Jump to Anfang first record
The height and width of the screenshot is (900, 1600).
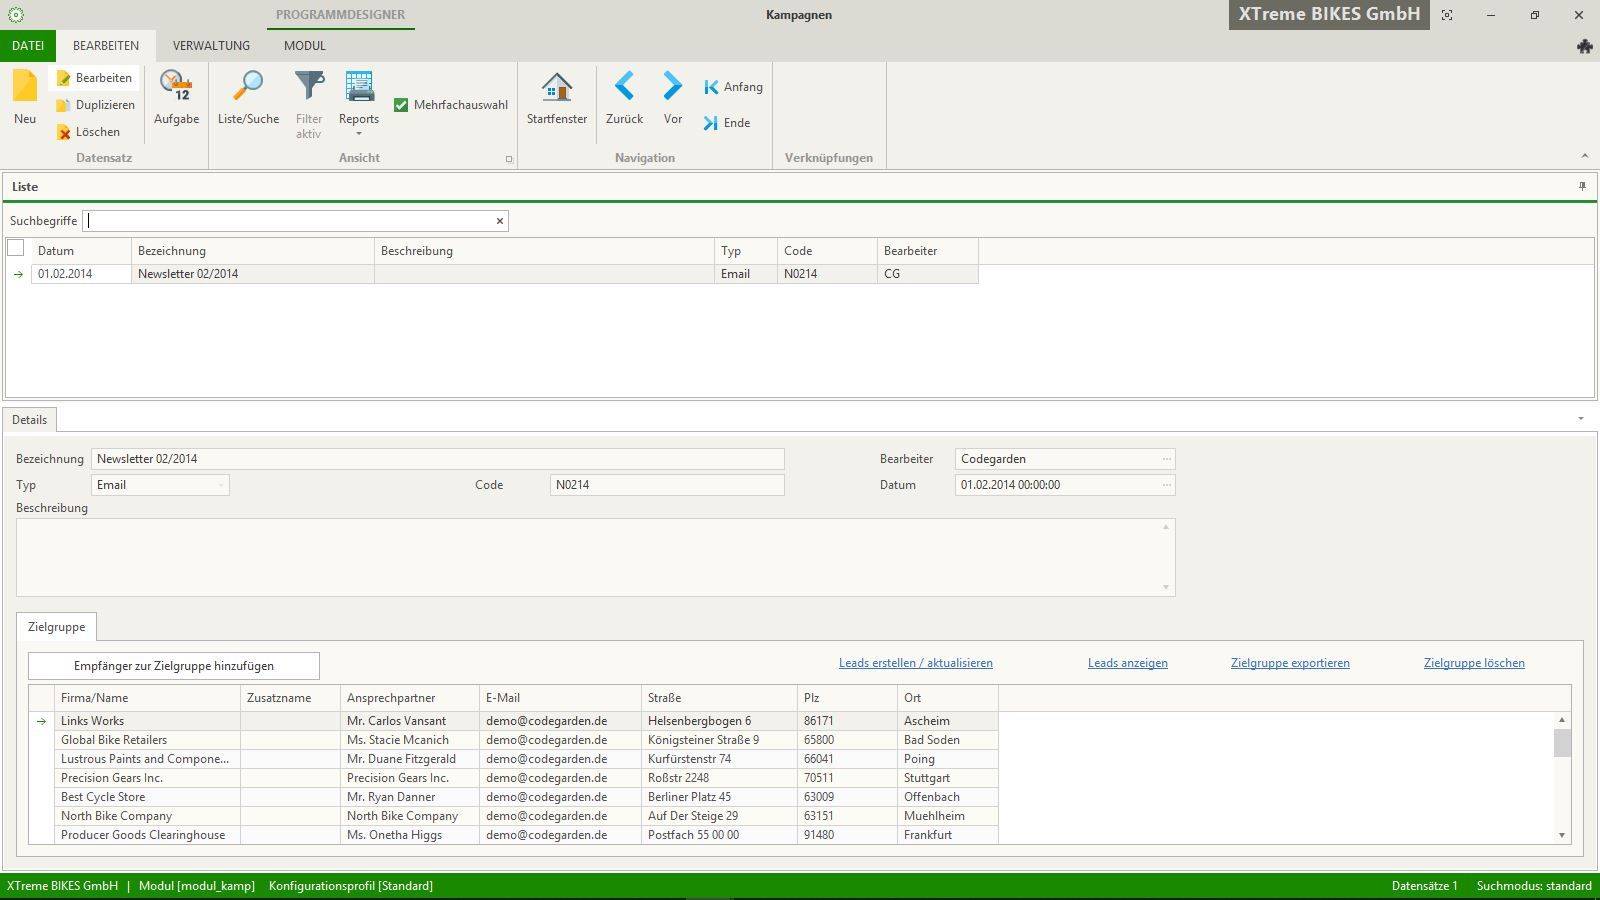(732, 87)
